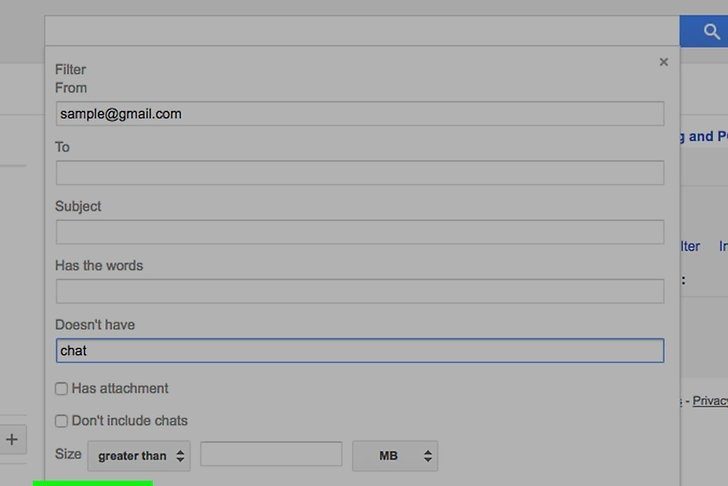The width and height of the screenshot is (728, 486).
Task: Open the Size 'greater than' dropdown
Action: 138,456
